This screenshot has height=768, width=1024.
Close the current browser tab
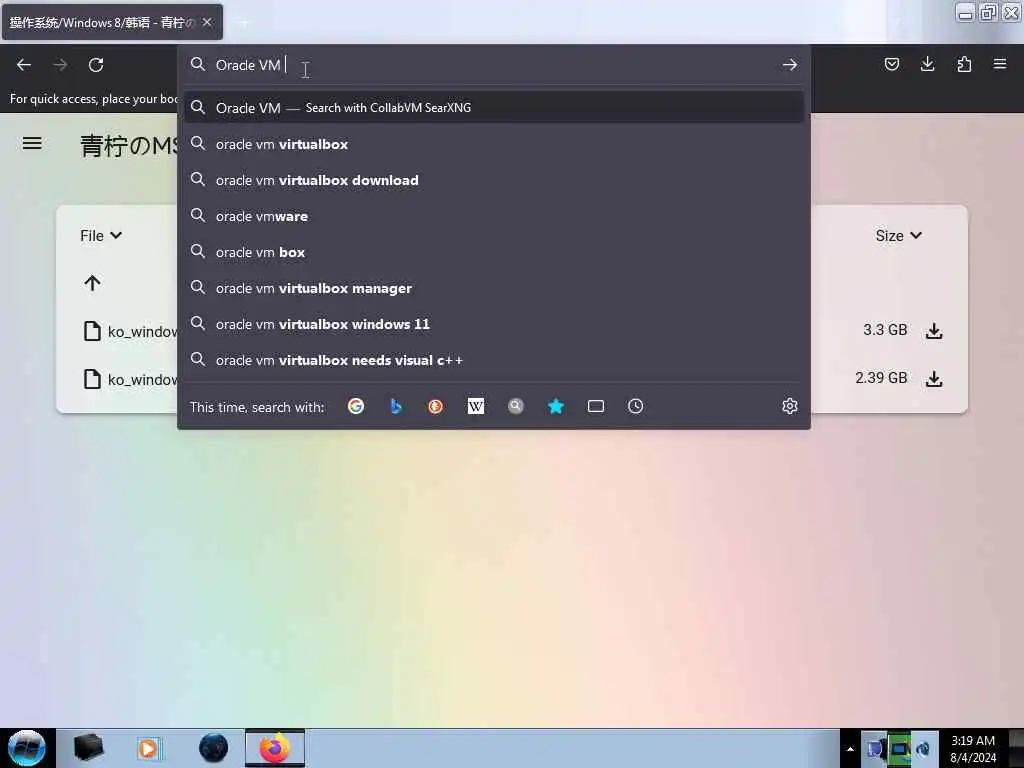tap(207, 22)
